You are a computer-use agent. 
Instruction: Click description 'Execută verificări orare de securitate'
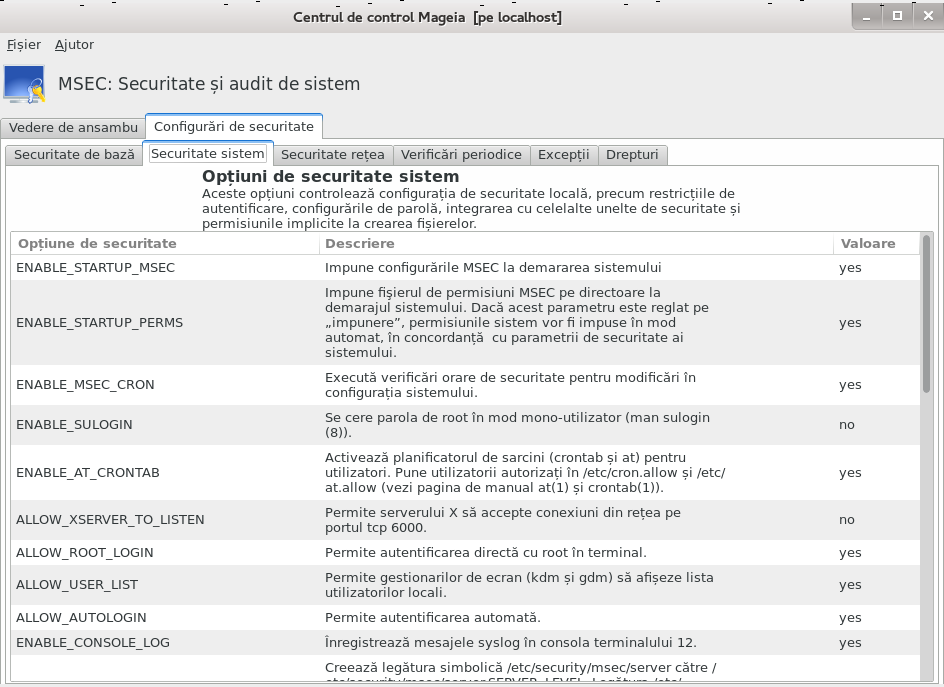tap(510, 385)
